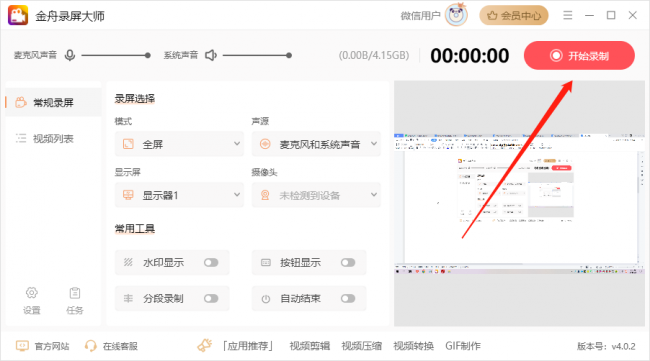Click the headset icon for 在线客服

(90, 346)
